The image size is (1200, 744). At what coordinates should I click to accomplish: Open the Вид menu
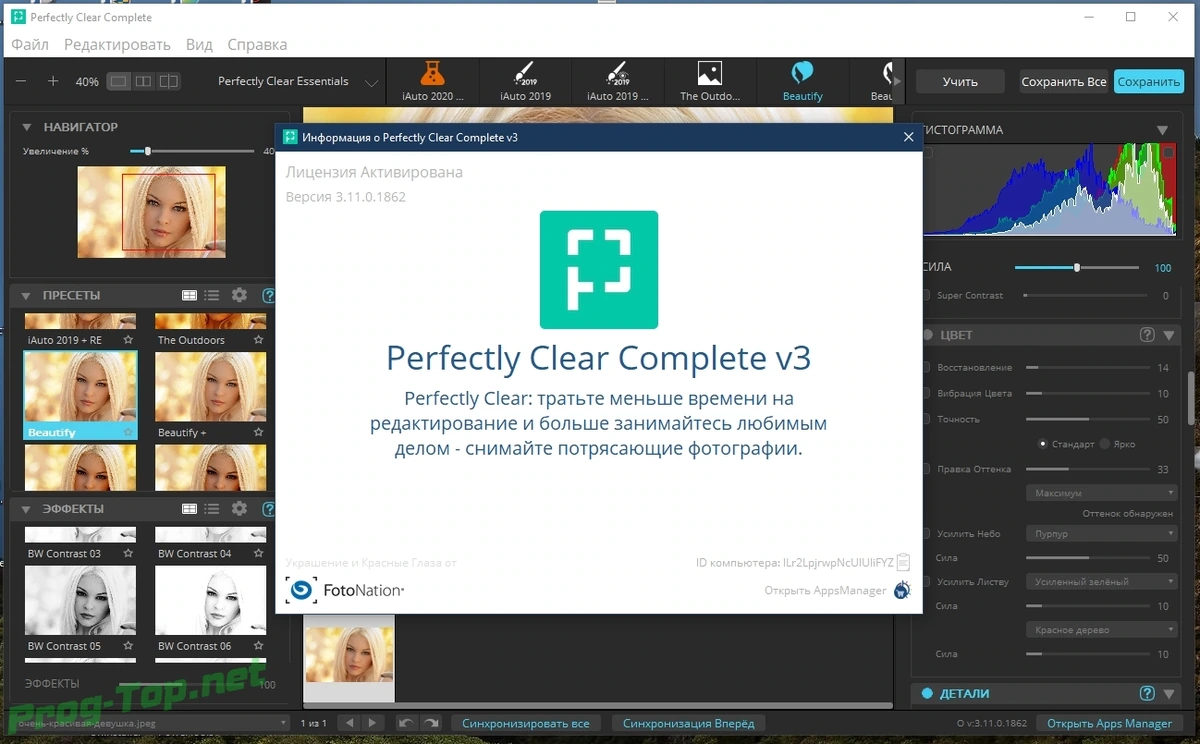pos(199,45)
